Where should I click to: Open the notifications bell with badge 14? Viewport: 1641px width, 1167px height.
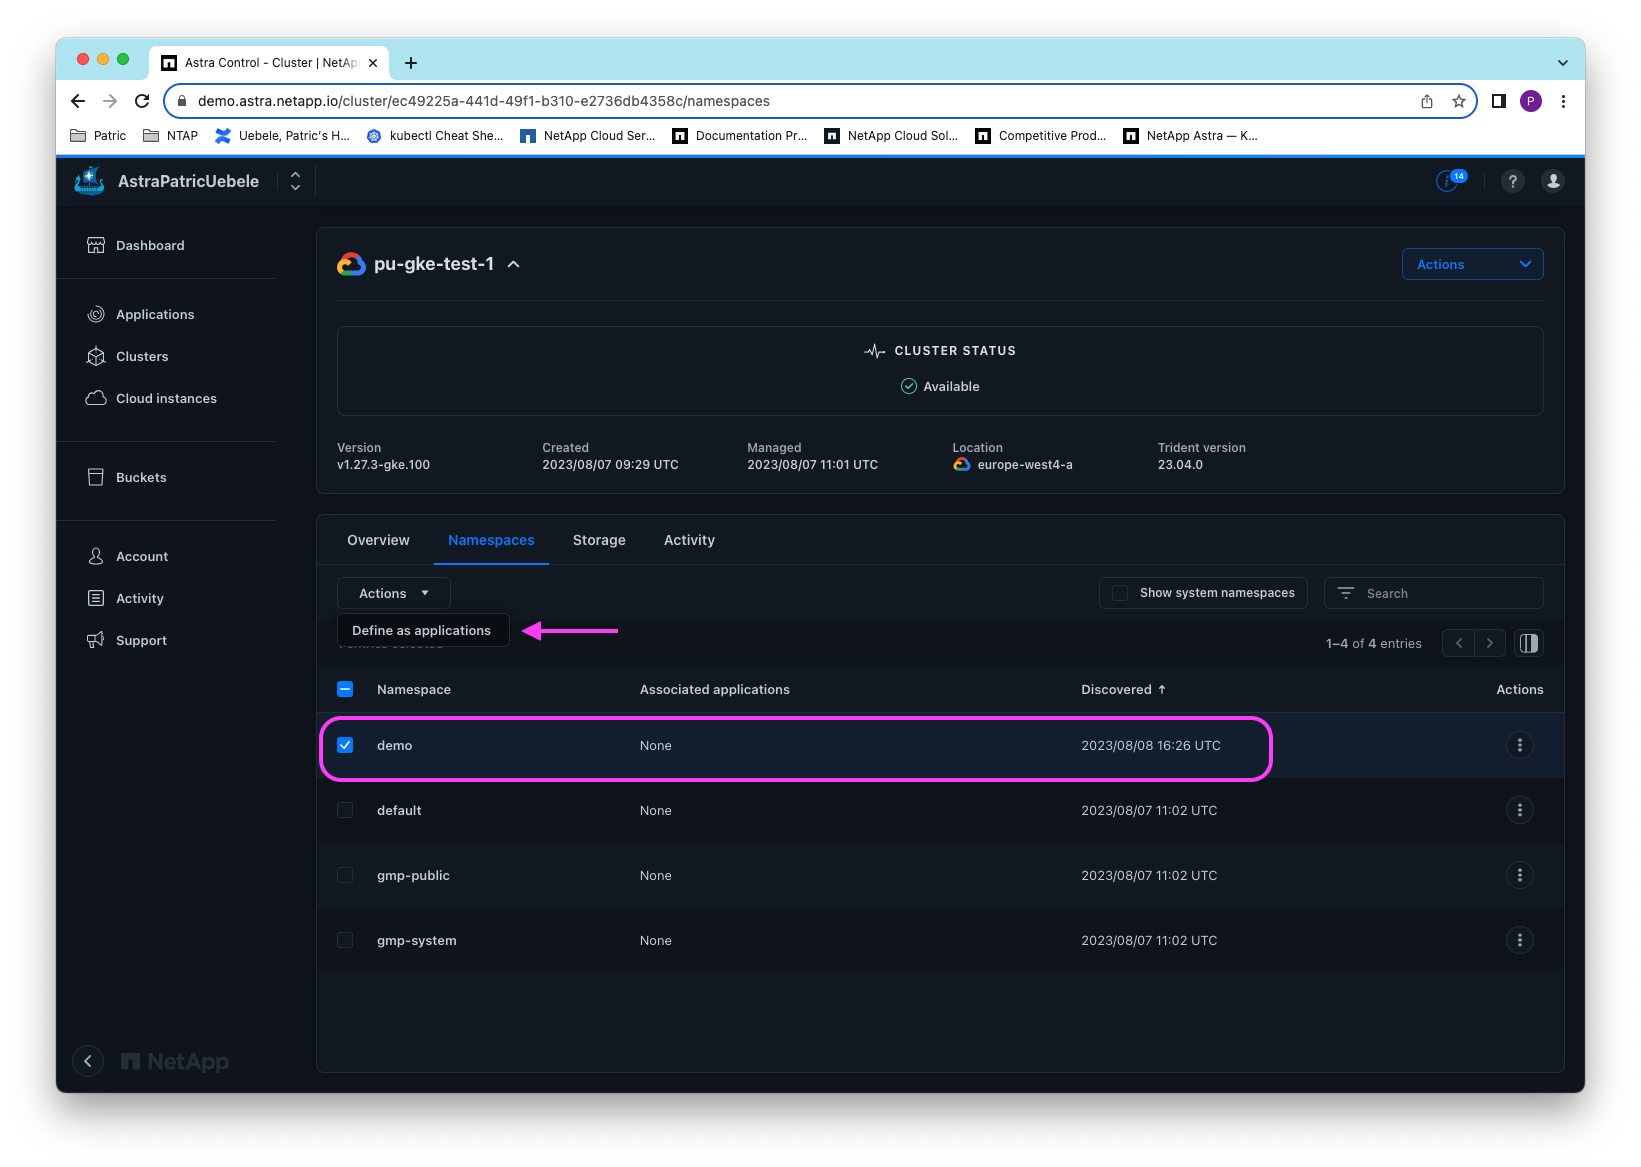pos(1449,181)
